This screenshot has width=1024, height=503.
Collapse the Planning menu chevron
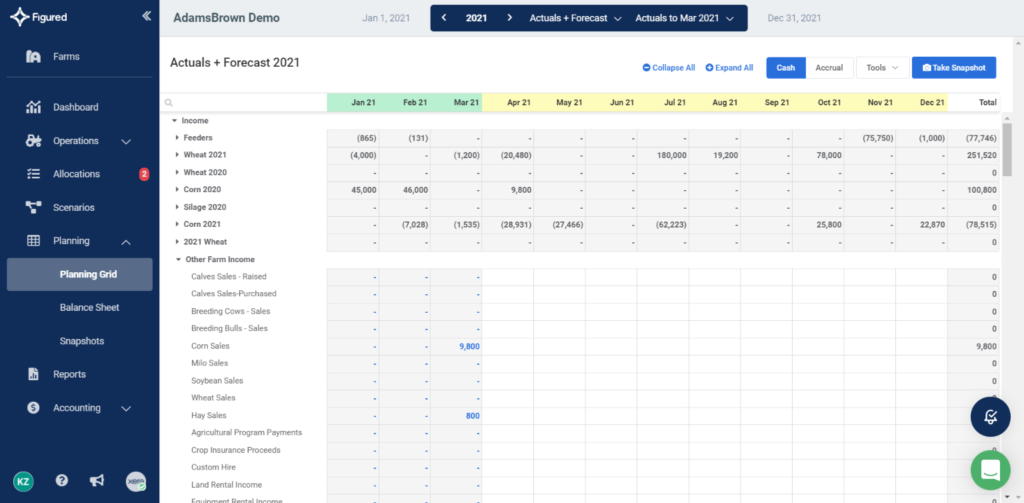pos(127,242)
